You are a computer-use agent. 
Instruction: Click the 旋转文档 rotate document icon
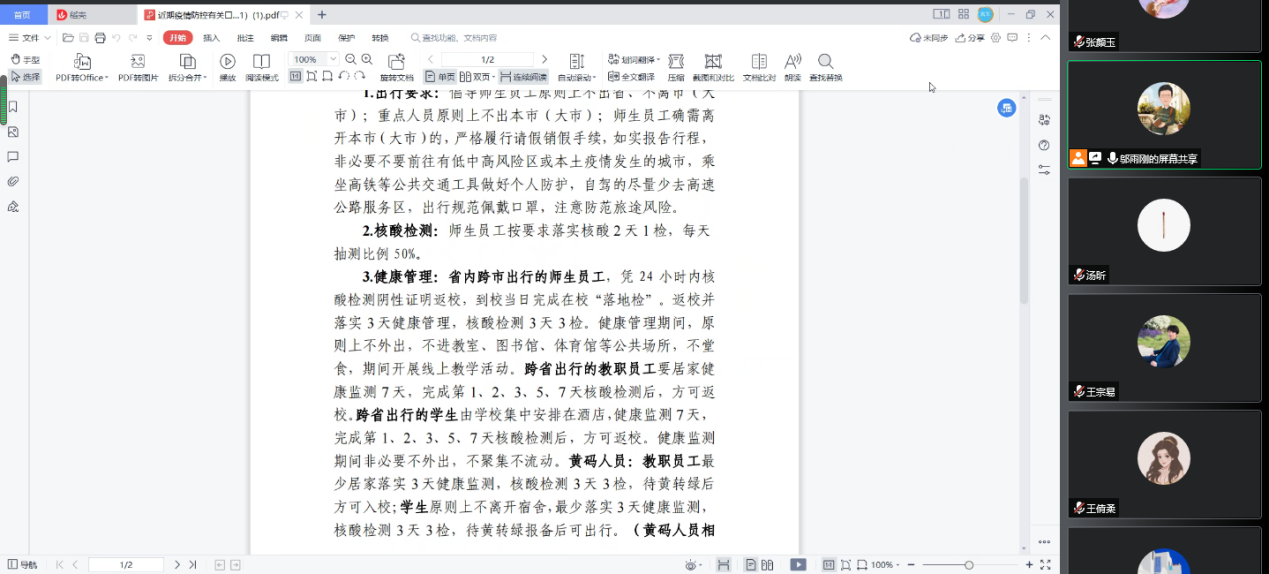(x=396, y=62)
